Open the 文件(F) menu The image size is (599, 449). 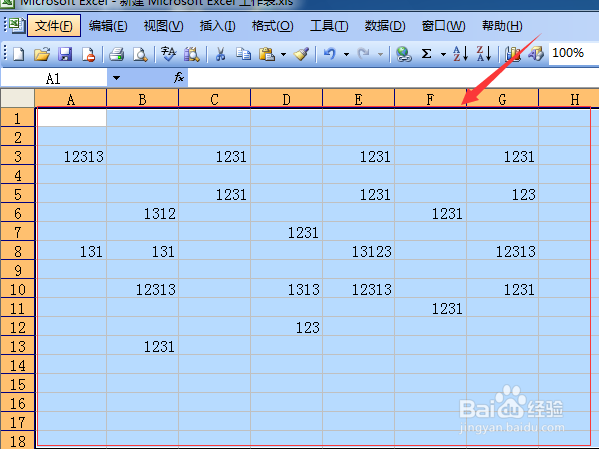(54, 26)
